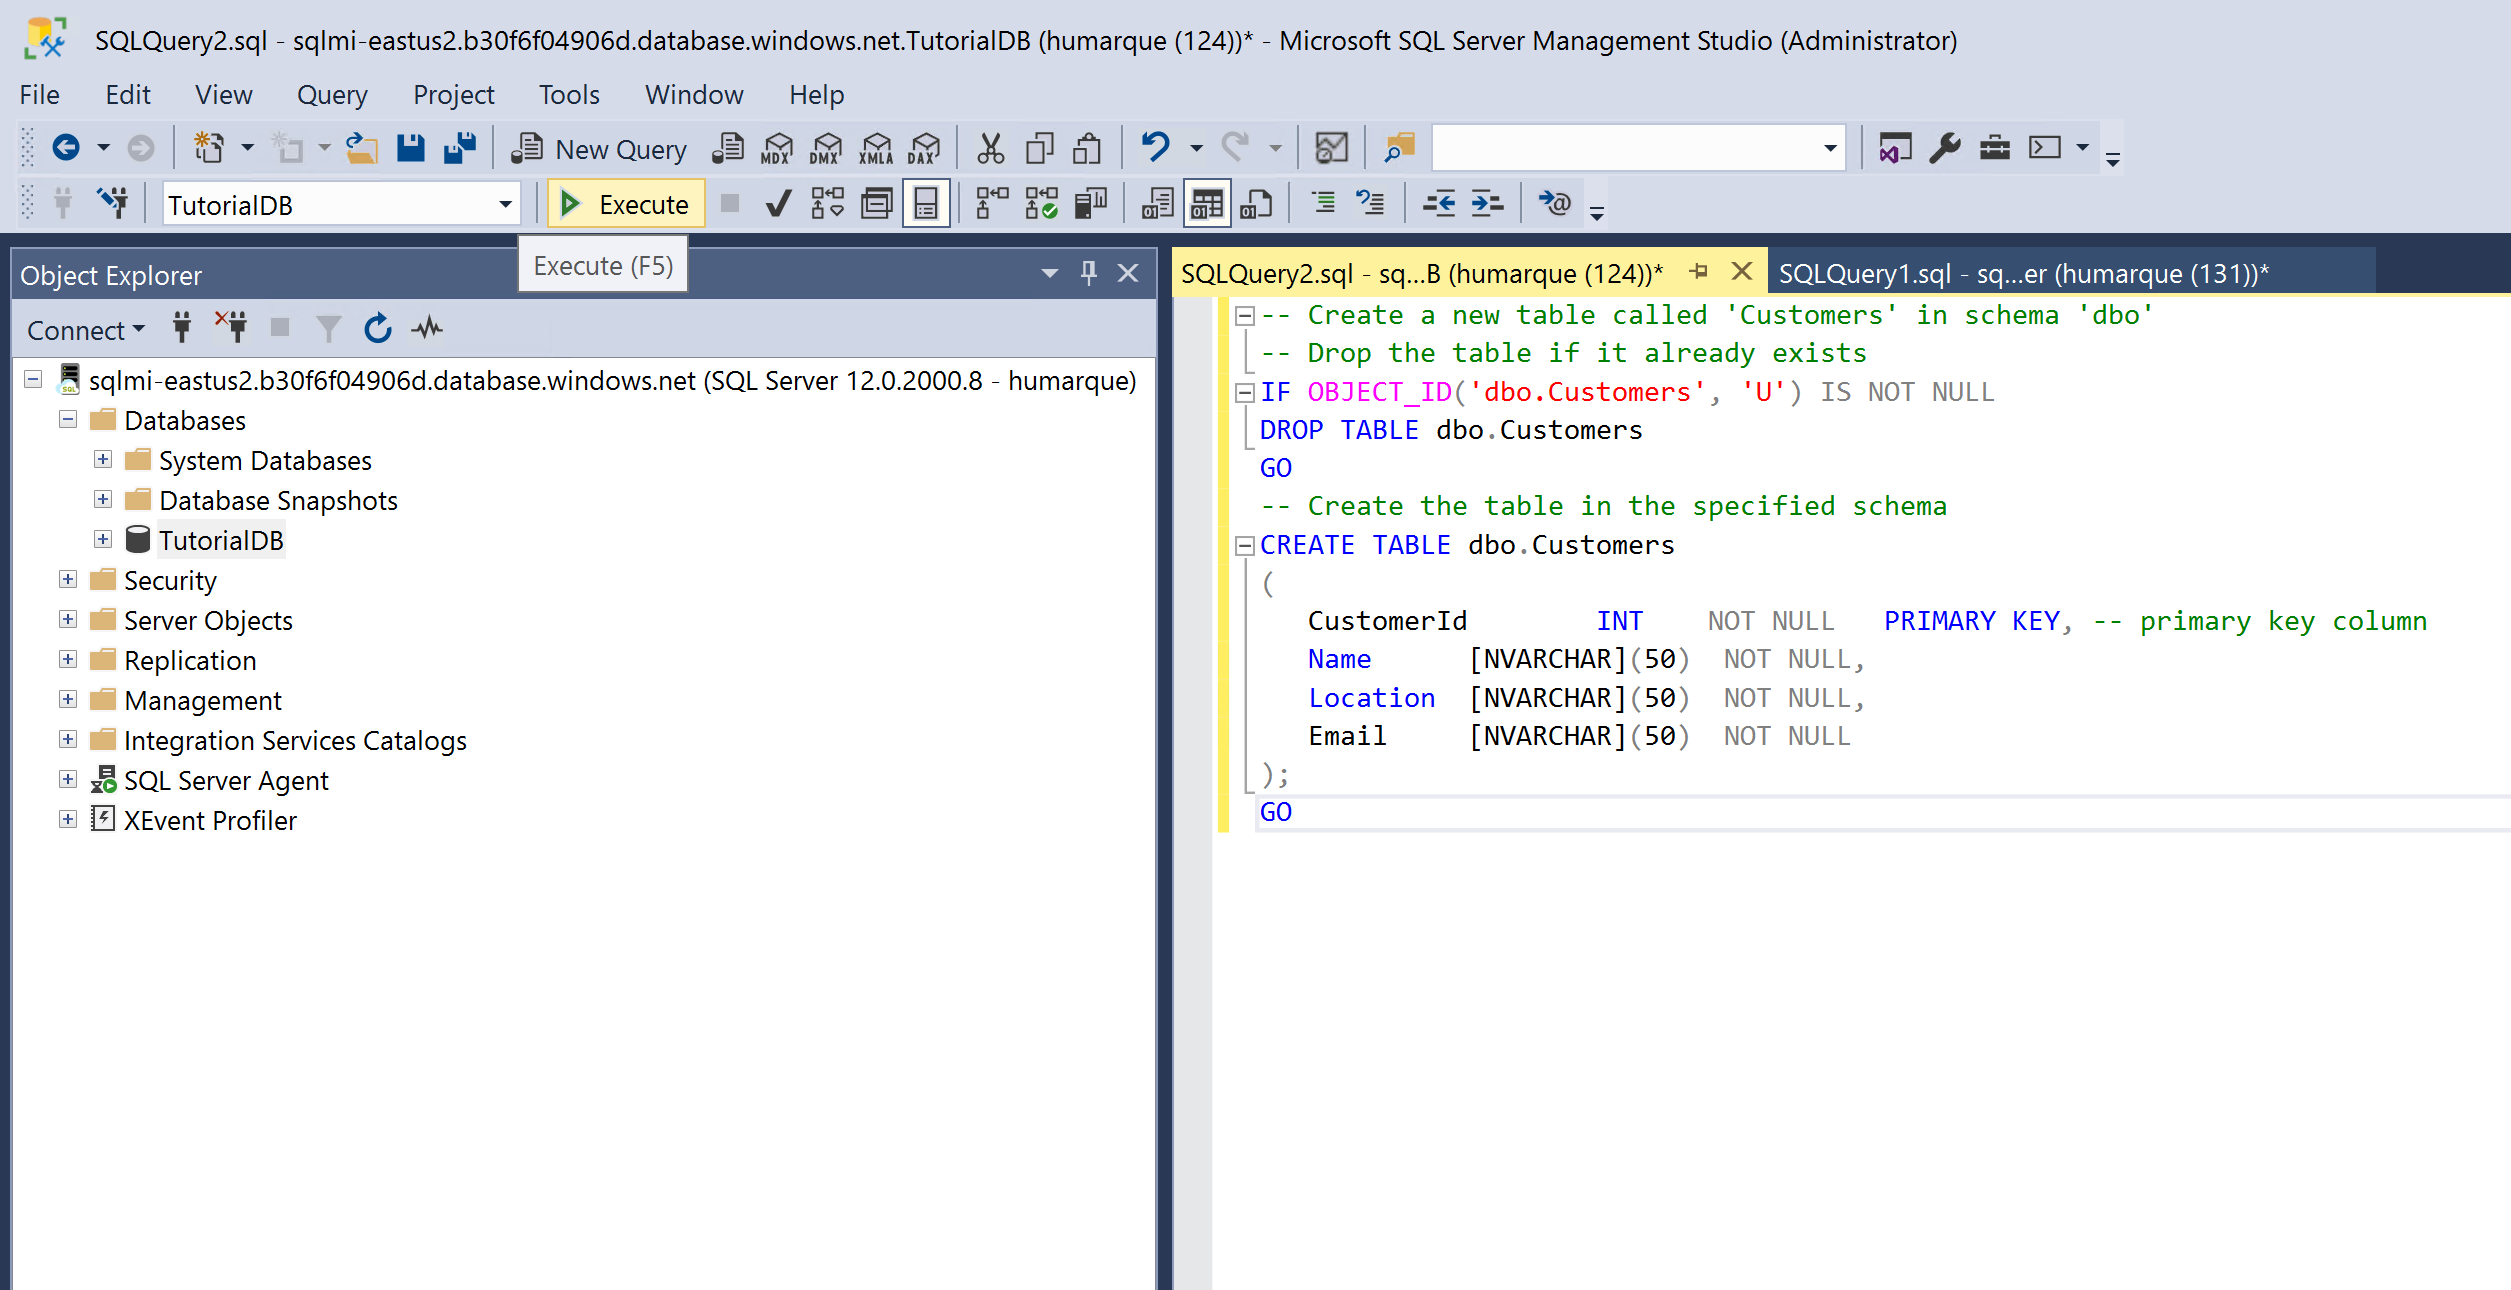Select the XEvent Profiler node
2511x1290 pixels.
click(210, 821)
